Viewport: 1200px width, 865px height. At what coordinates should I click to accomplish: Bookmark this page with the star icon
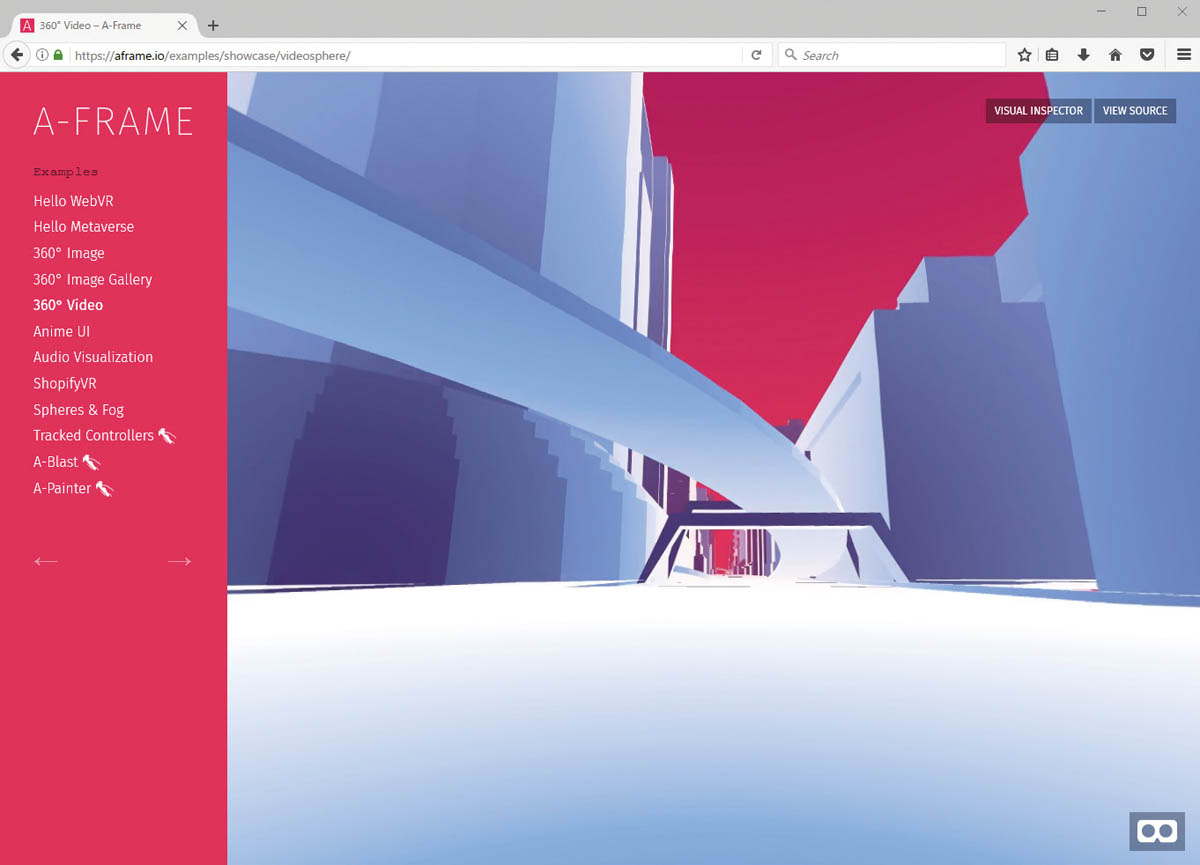[x=1024, y=55]
